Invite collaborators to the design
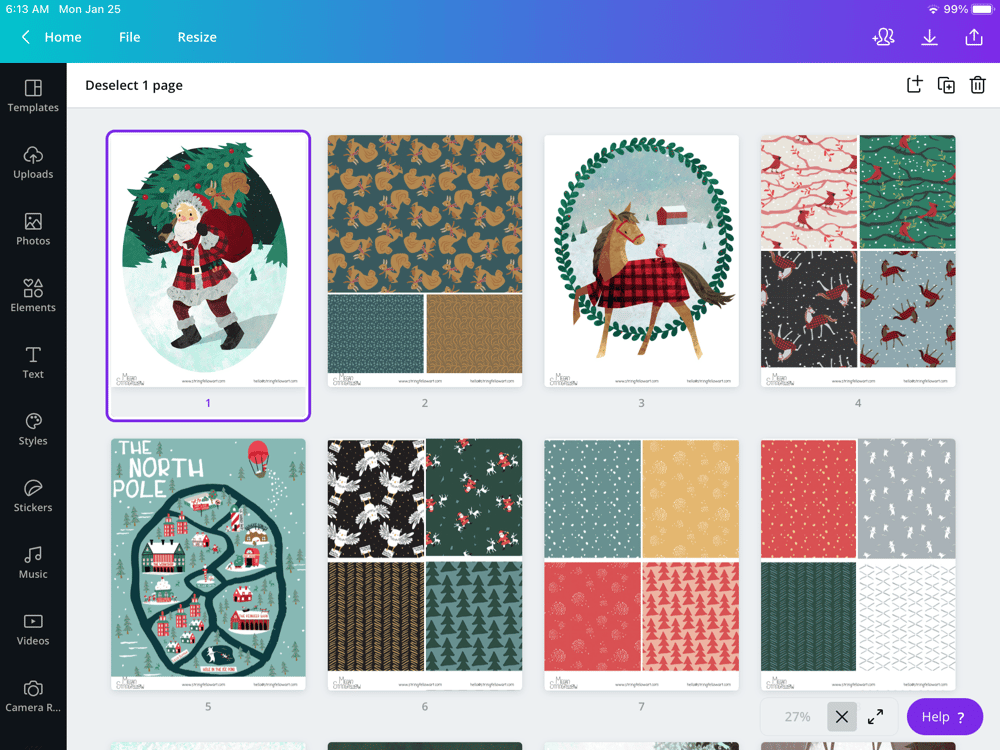Screen dimensions: 1000x750 tap(883, 36)
